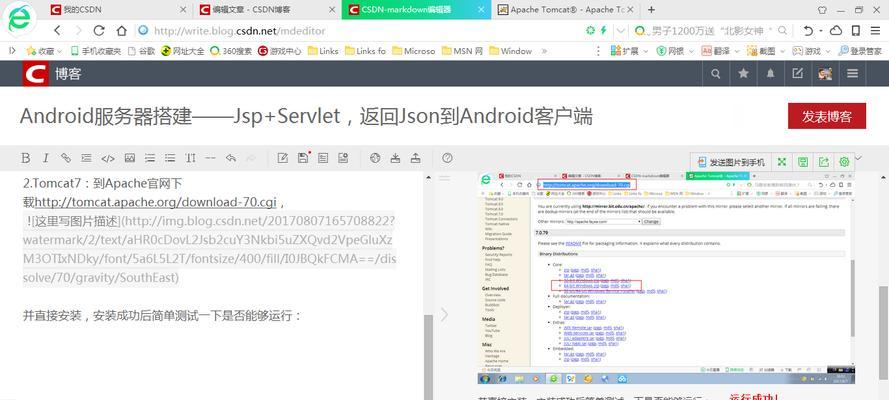The width and height of the screenshot is (889, 400).
Task: Open the user avatar in CSDN header
Action: 825,74
